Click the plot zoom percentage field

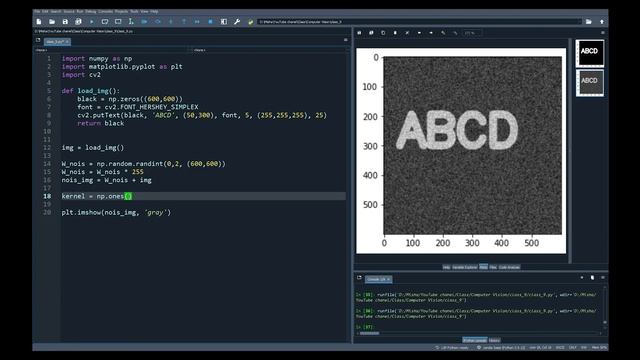click(x=472, y=33)
